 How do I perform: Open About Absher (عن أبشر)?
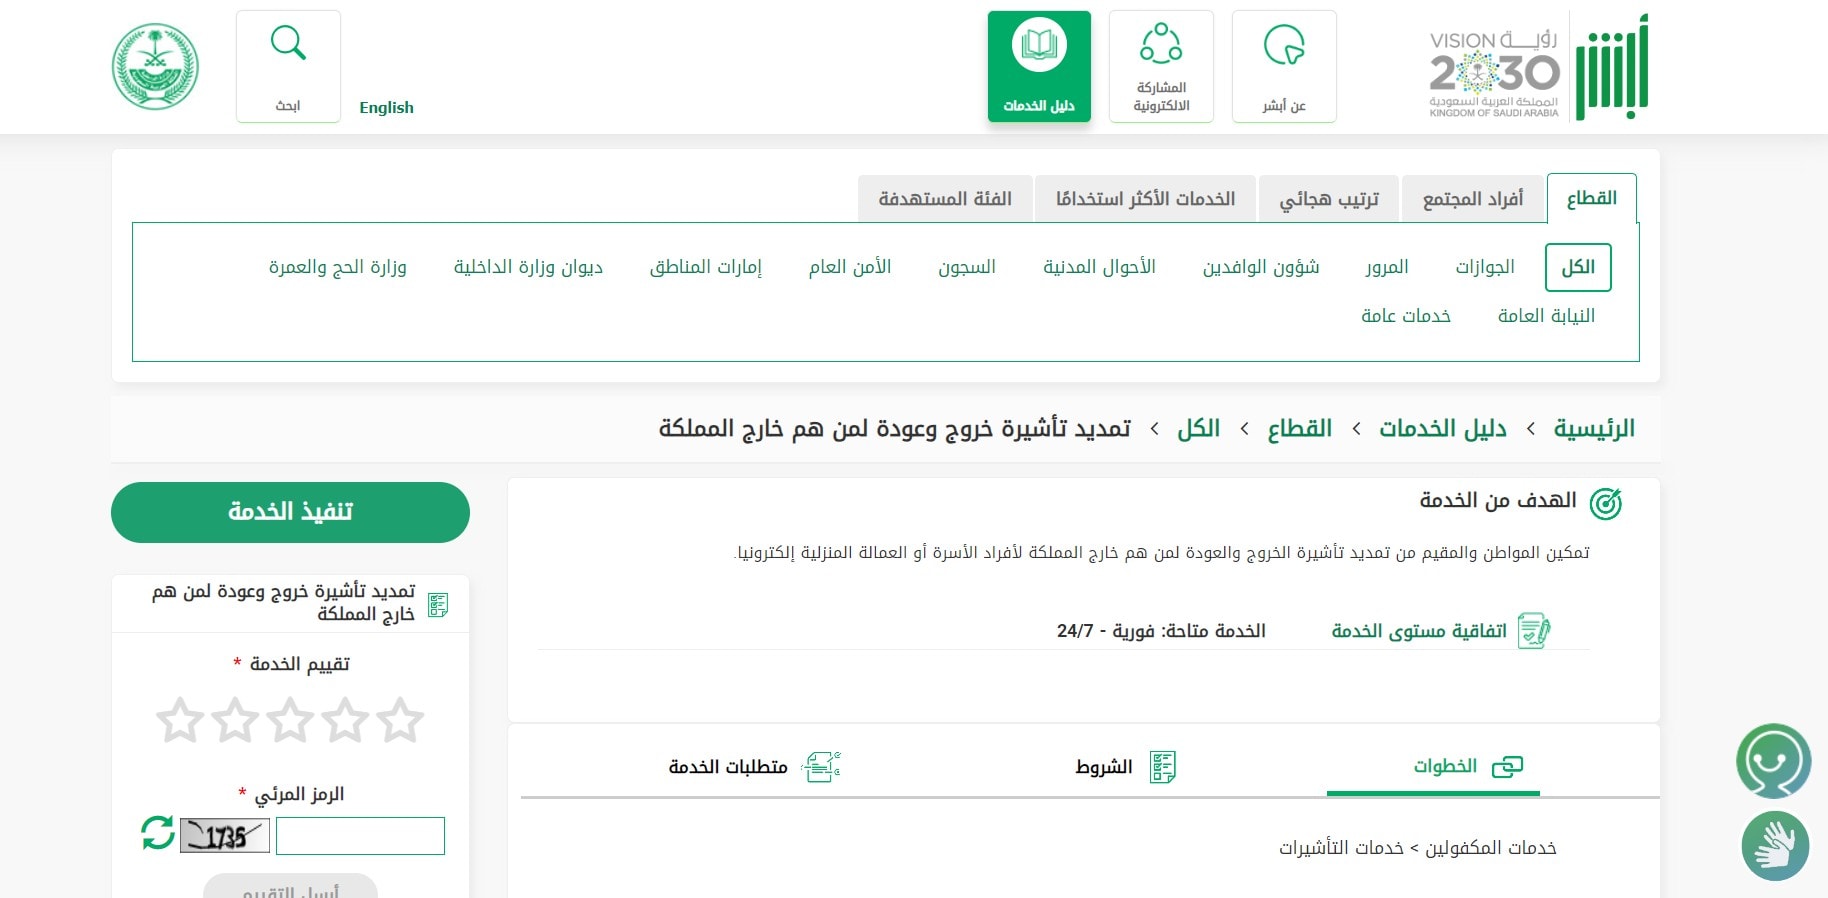(1284, 67)
